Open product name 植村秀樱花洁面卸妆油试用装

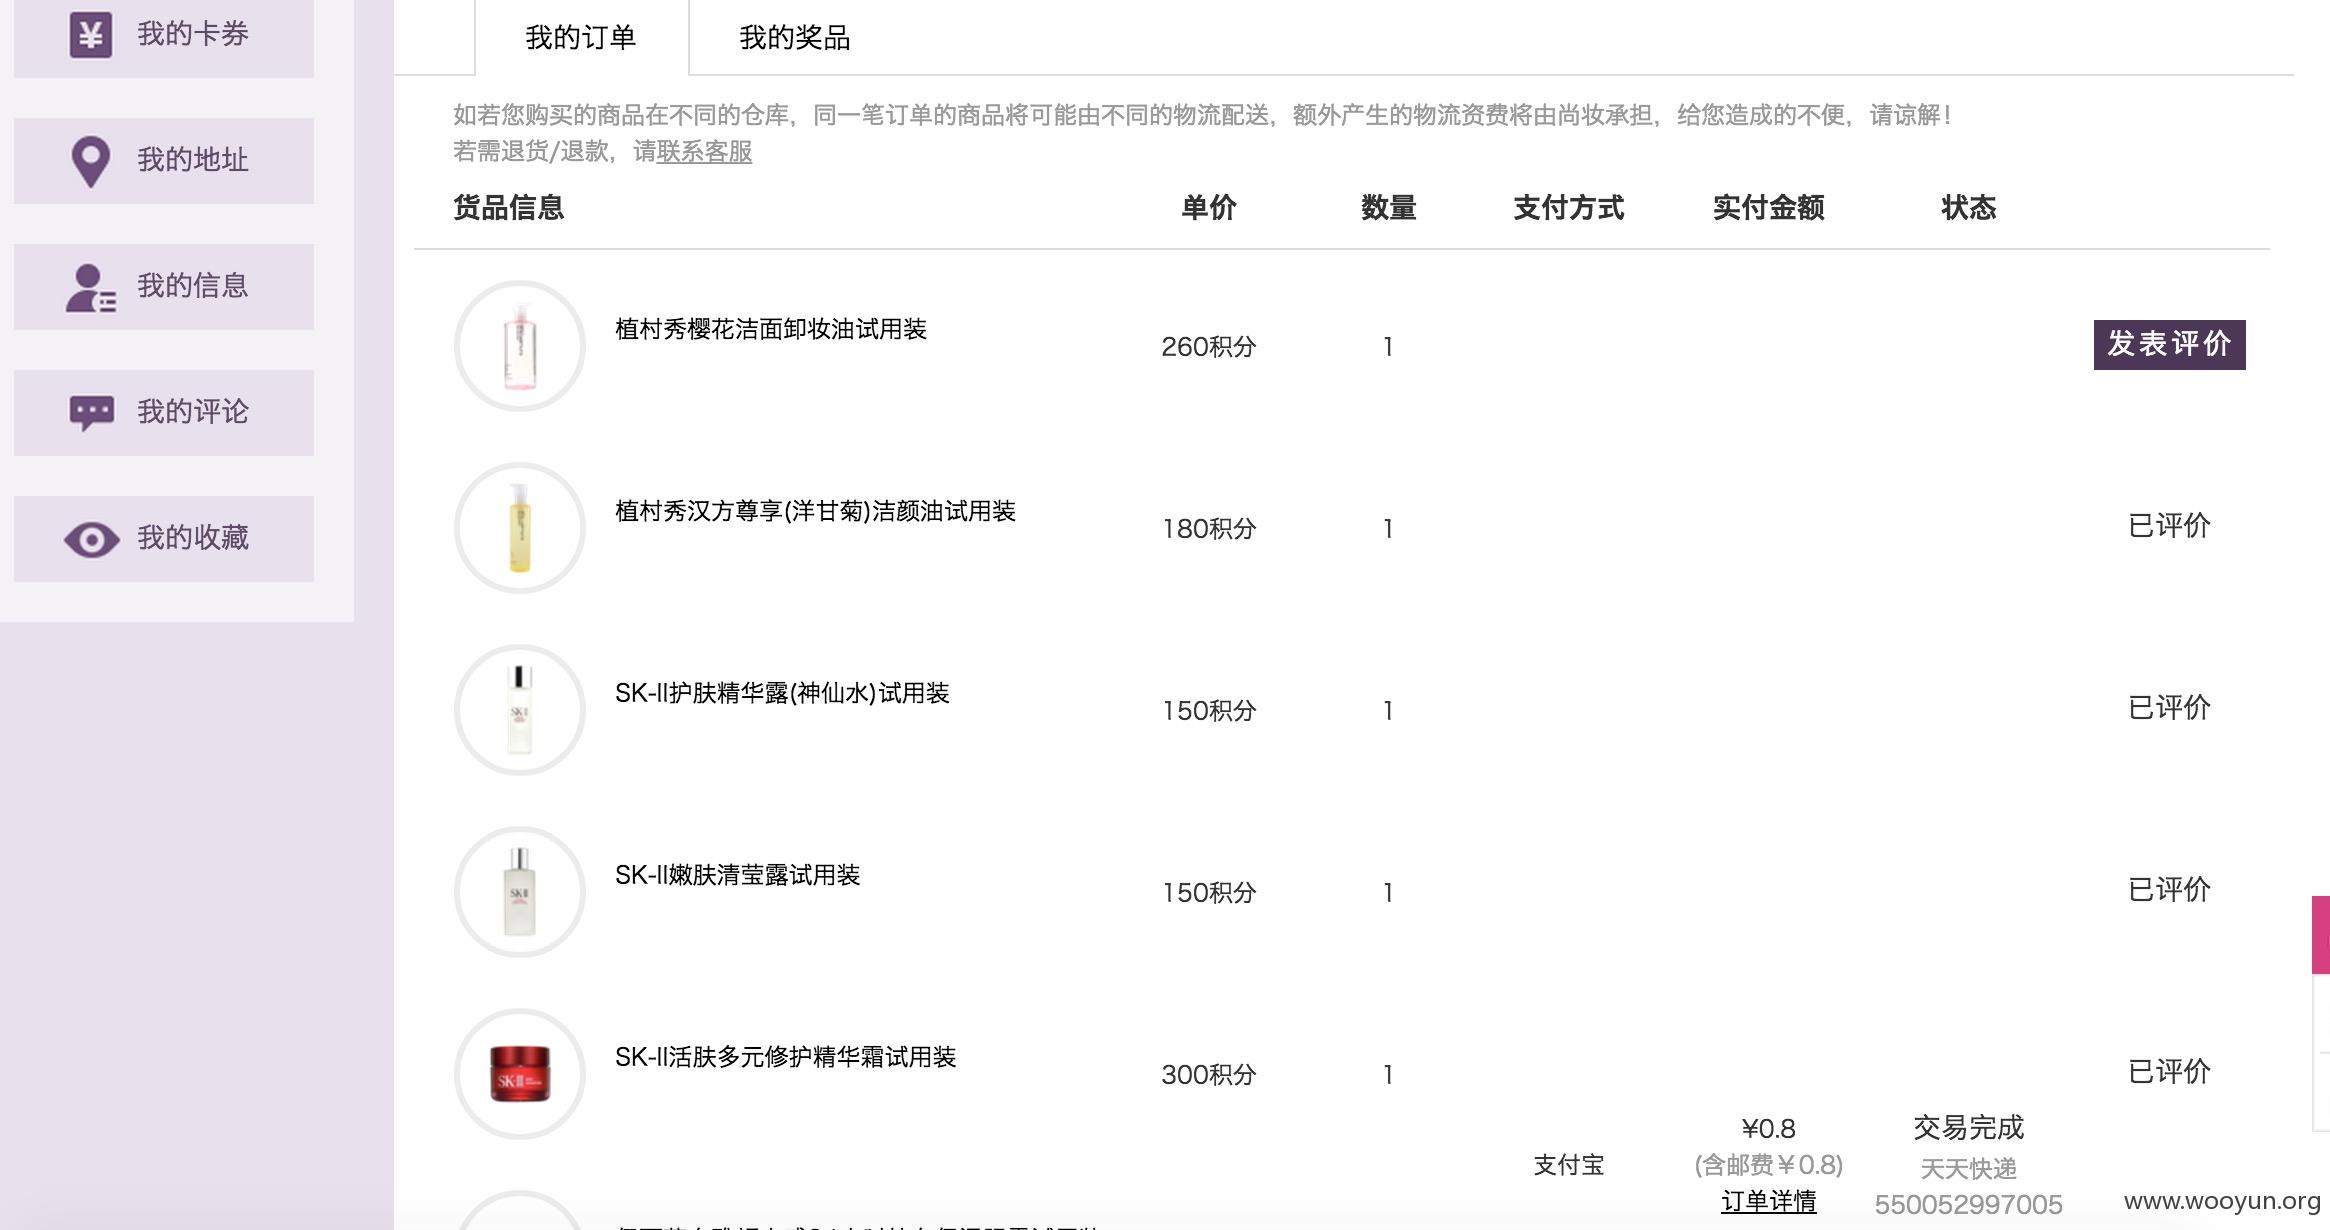(x=771, y=329)
